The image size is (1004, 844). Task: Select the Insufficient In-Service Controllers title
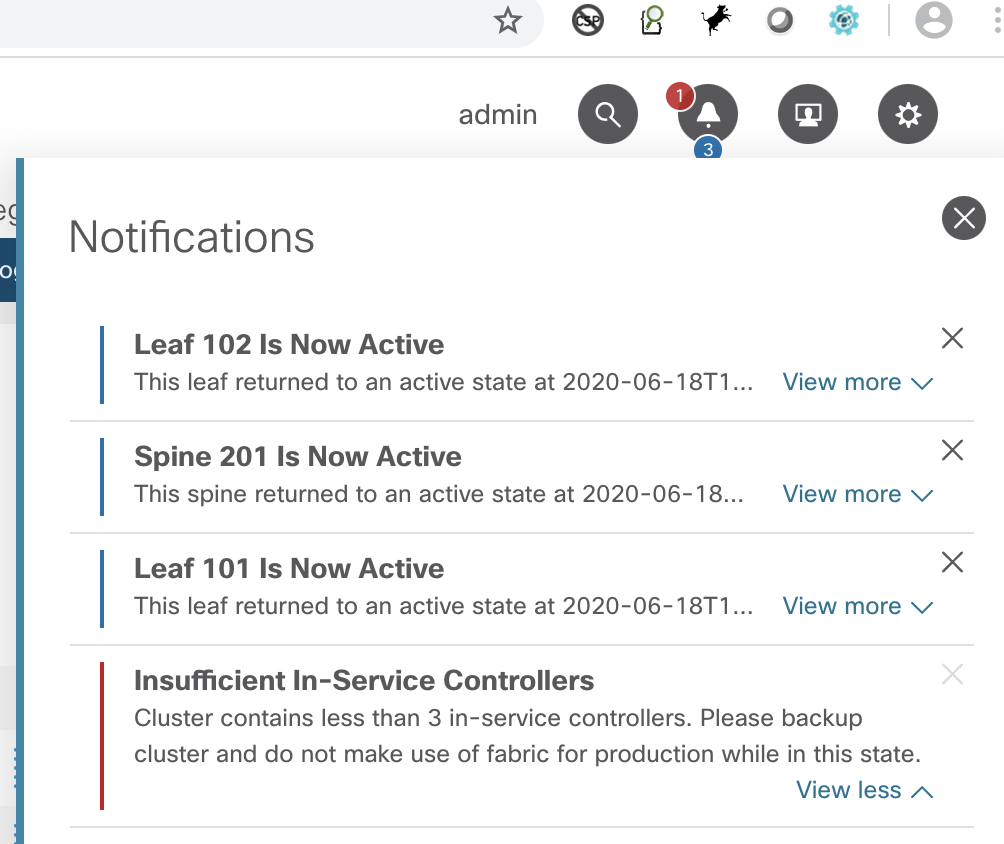(x=364, y=681)
